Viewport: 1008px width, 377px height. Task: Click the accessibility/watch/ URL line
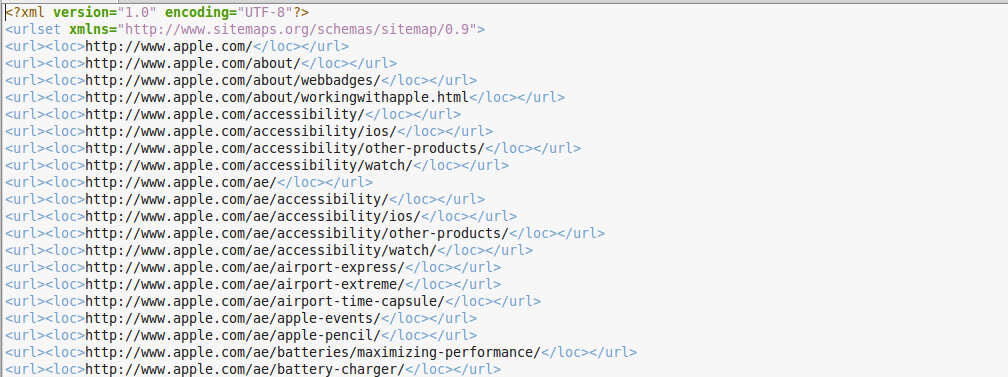pyautogui.click(x=257, y=165)
